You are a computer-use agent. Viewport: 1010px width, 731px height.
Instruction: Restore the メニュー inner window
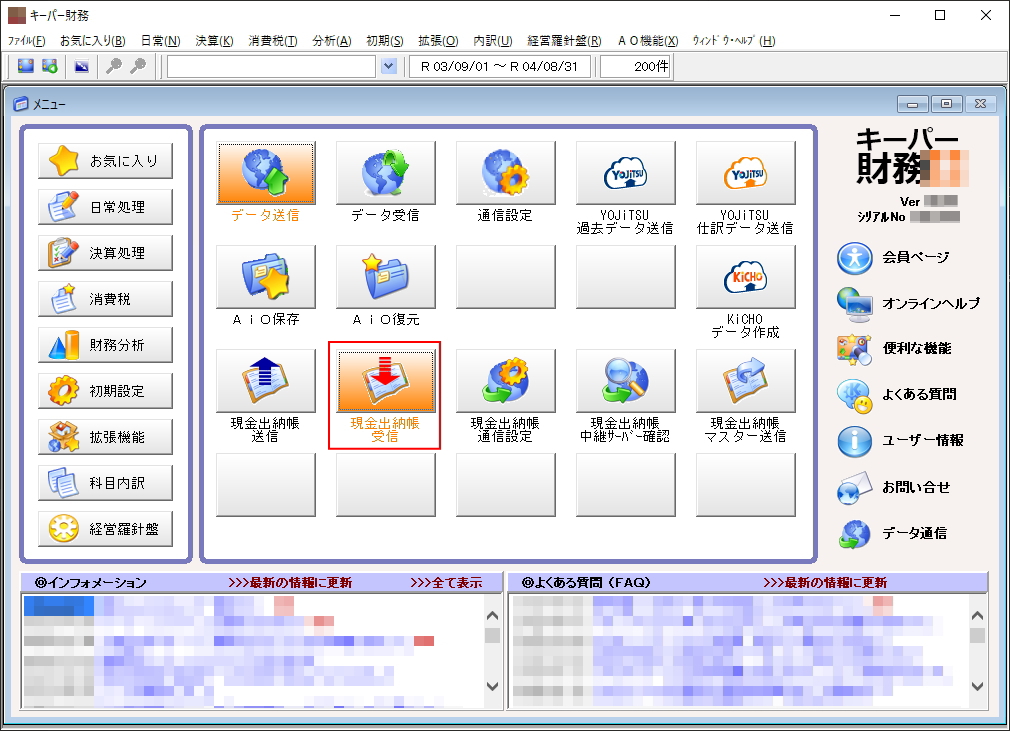pyautogui.click(x=946, y=104)
